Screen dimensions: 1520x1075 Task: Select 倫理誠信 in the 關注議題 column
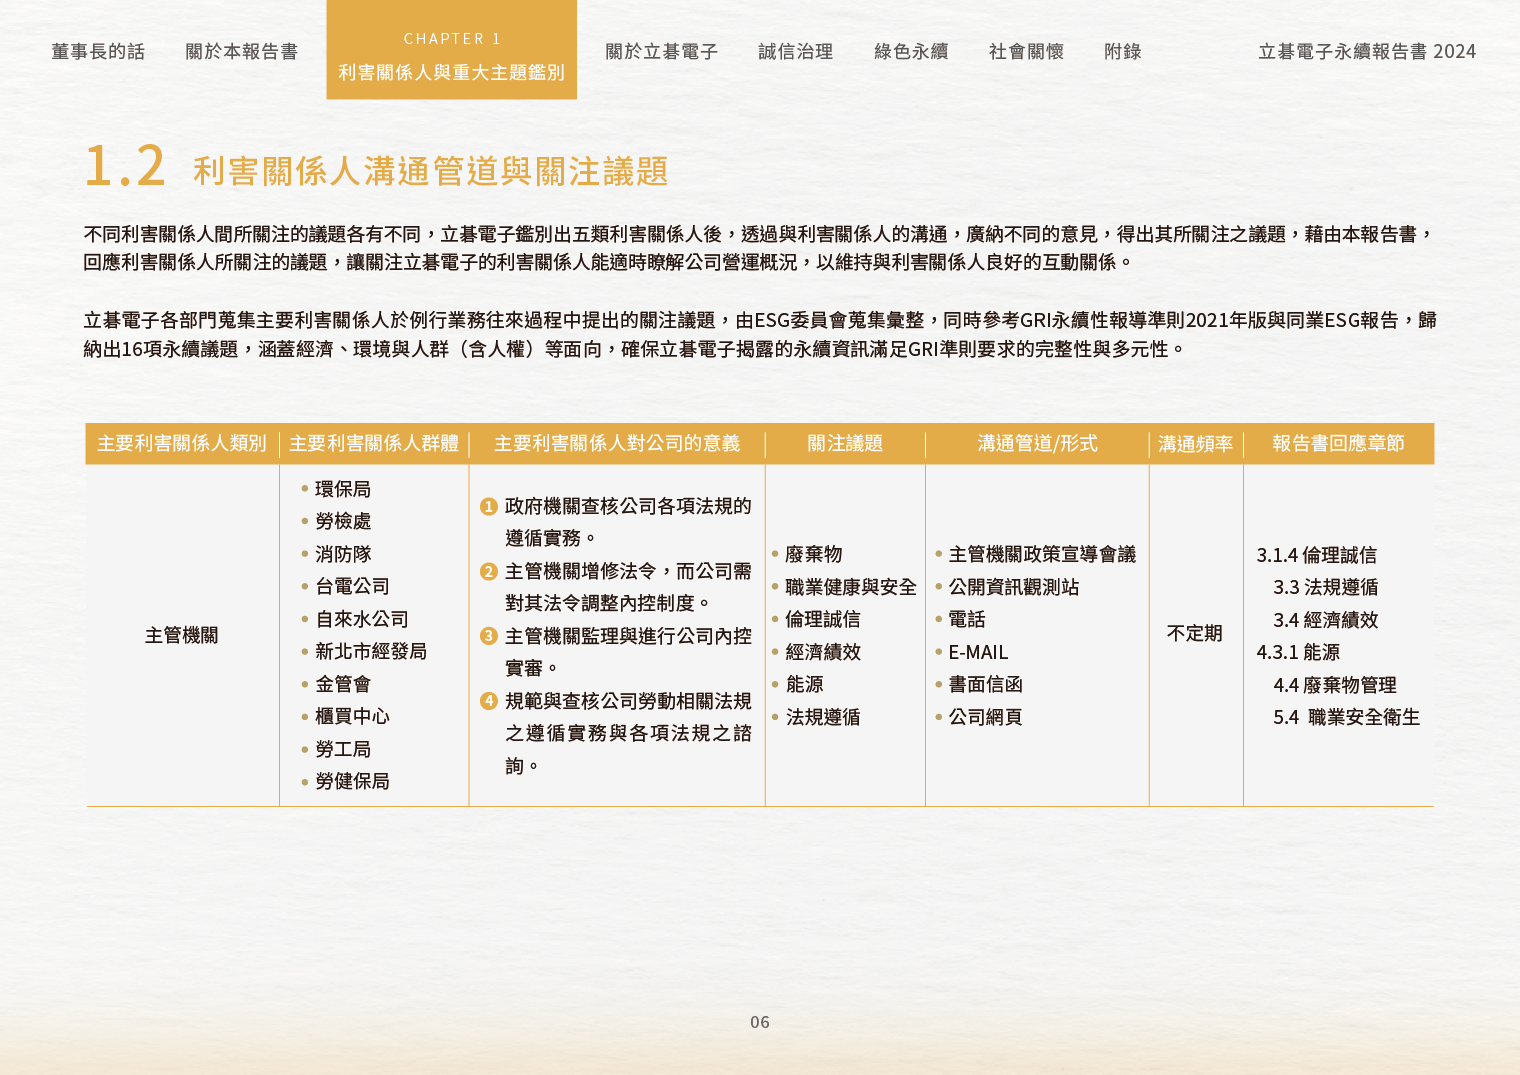pyautogui.click(x=823, y=619)
